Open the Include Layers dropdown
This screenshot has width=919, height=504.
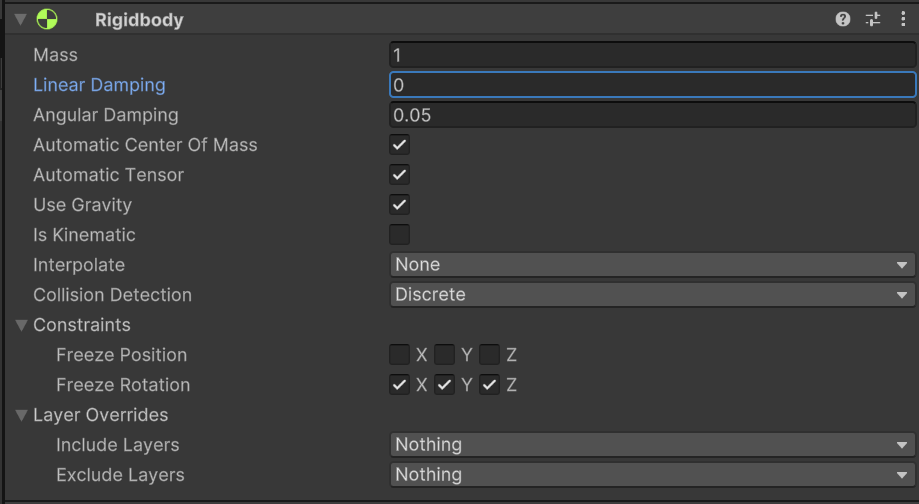pyautogui.click(x=651, y=445)
